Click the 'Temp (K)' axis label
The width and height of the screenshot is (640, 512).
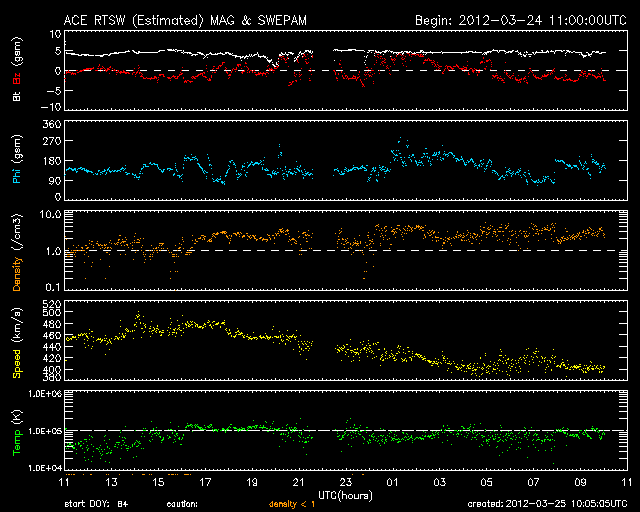(x=17, y=433)
